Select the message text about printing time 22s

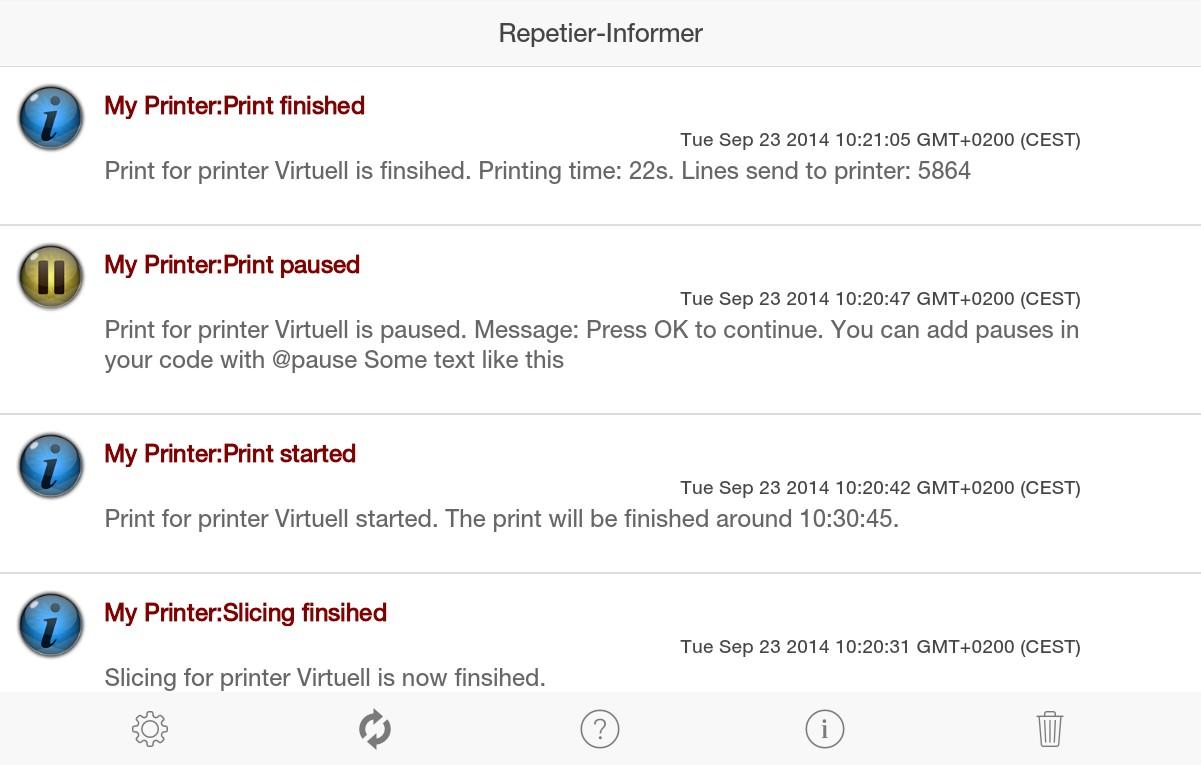click(x=538, y=171)
